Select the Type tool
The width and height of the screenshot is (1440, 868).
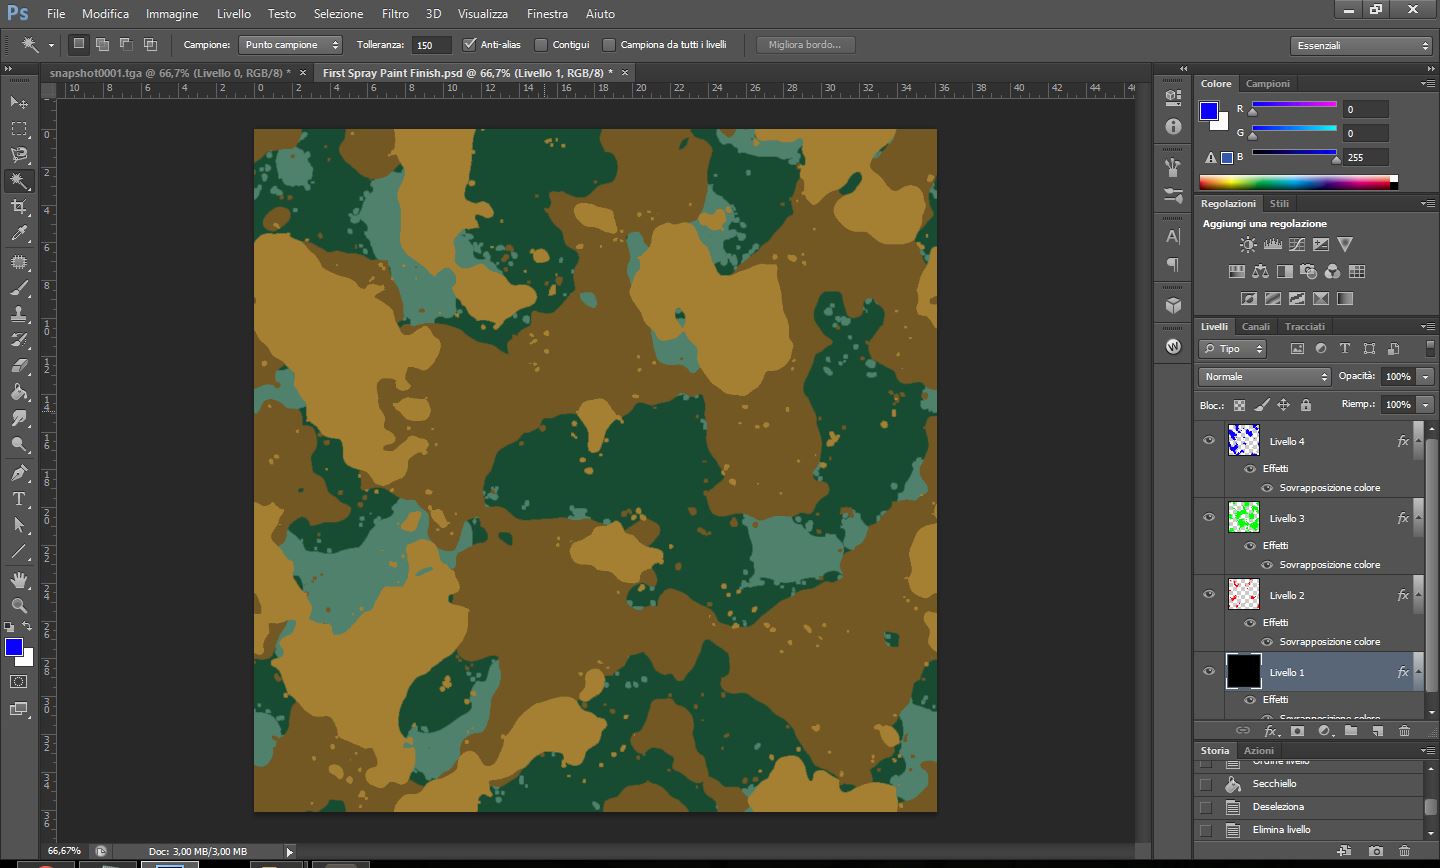click(x=19, y=499)
